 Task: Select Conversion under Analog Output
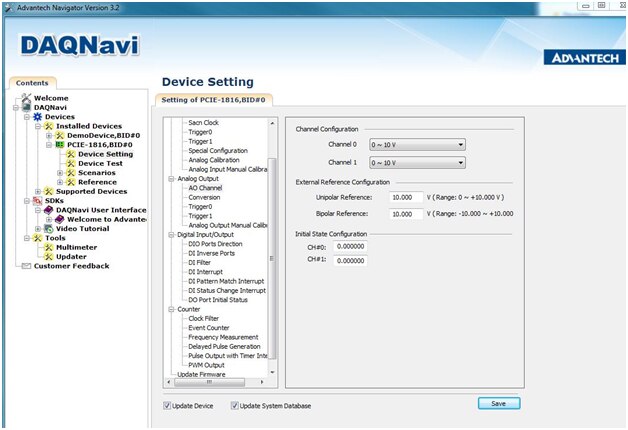204,197
